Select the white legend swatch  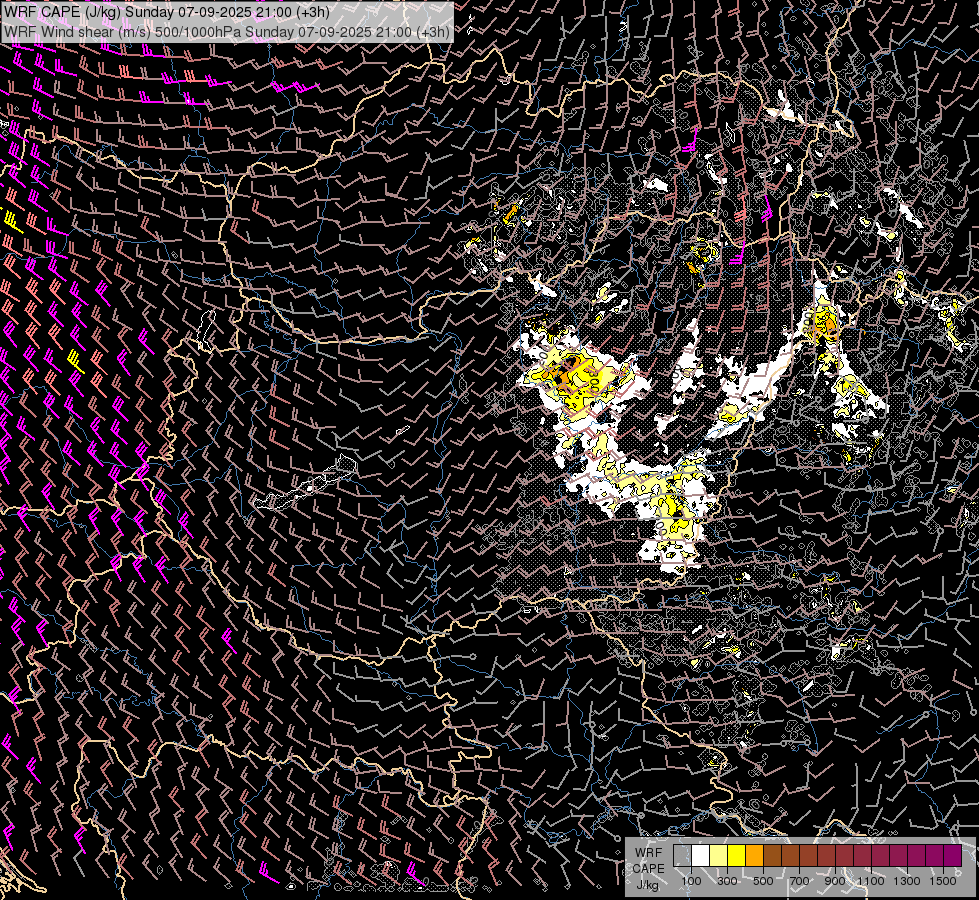701,856
